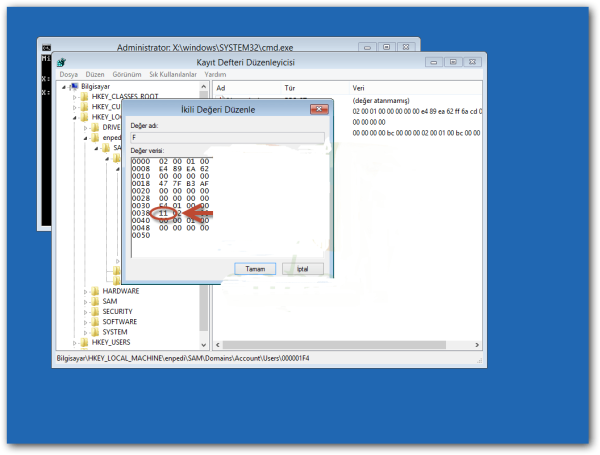
Task: Collapse the Bilgisayar tree node
Action: 64,87
